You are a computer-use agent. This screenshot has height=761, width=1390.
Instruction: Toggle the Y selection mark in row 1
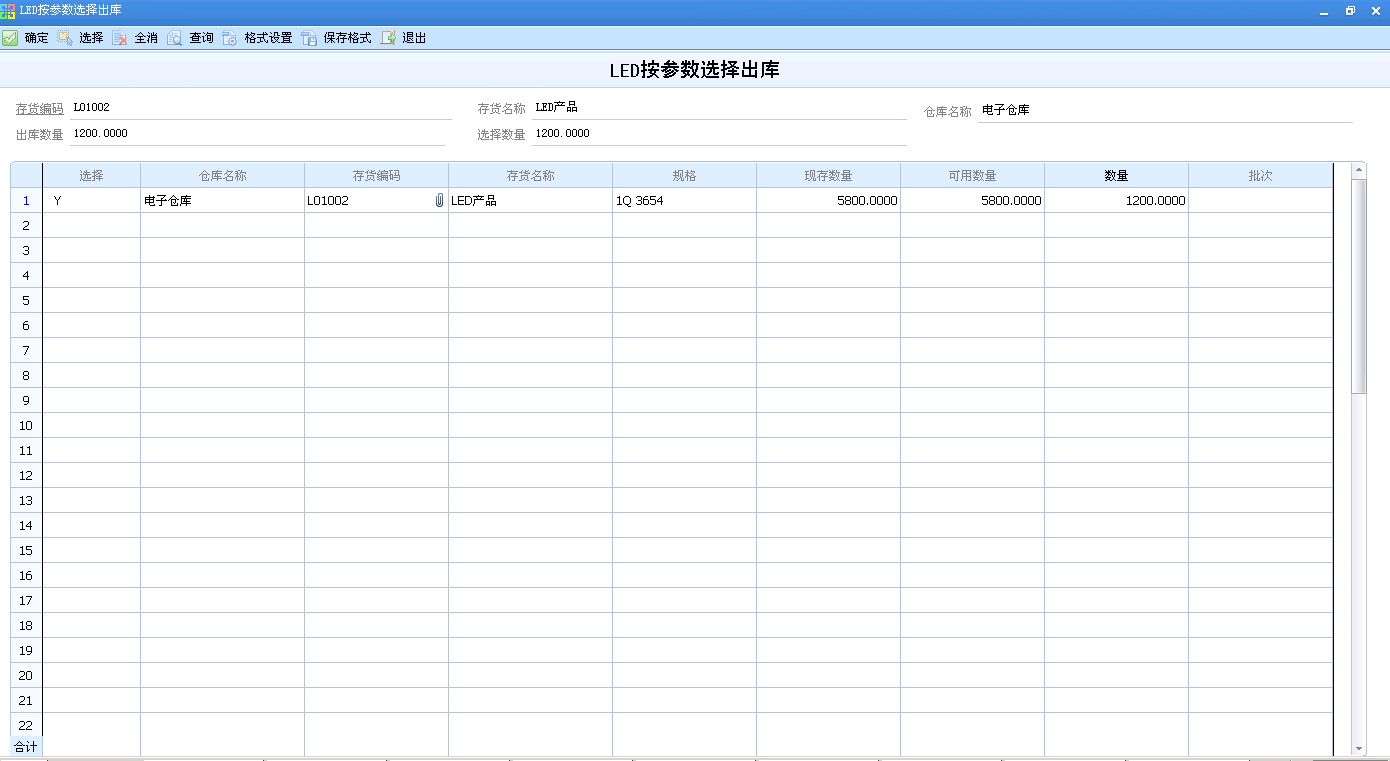click(57, 200)
